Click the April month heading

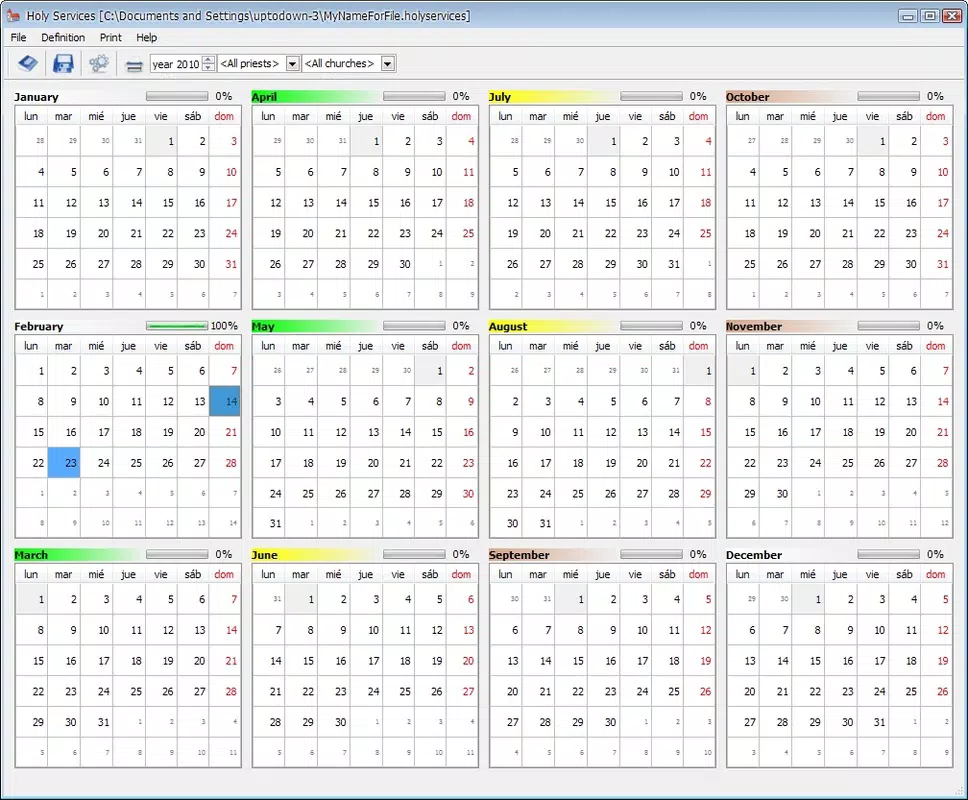pyautogui.click(x=264, y=97)
